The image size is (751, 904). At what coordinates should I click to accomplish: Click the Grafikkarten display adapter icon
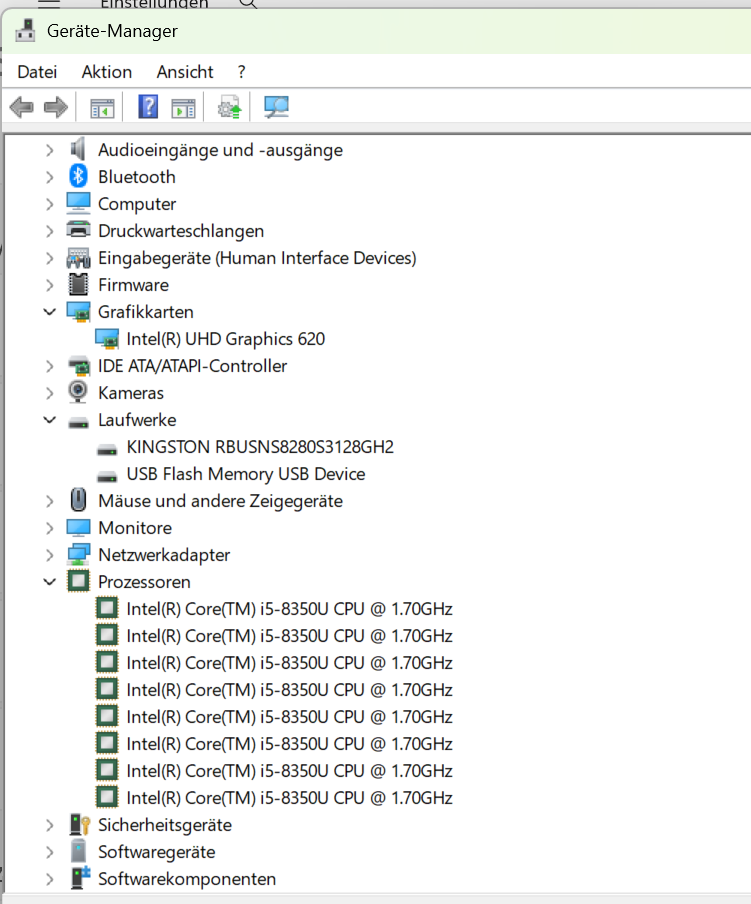78,312
